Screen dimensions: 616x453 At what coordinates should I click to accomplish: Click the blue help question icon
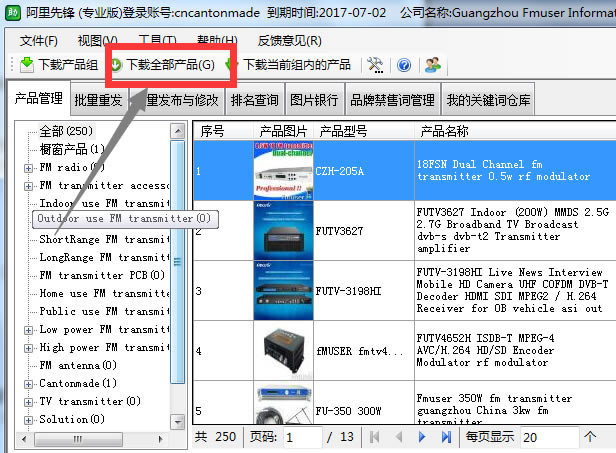click(x=404, y=65)
